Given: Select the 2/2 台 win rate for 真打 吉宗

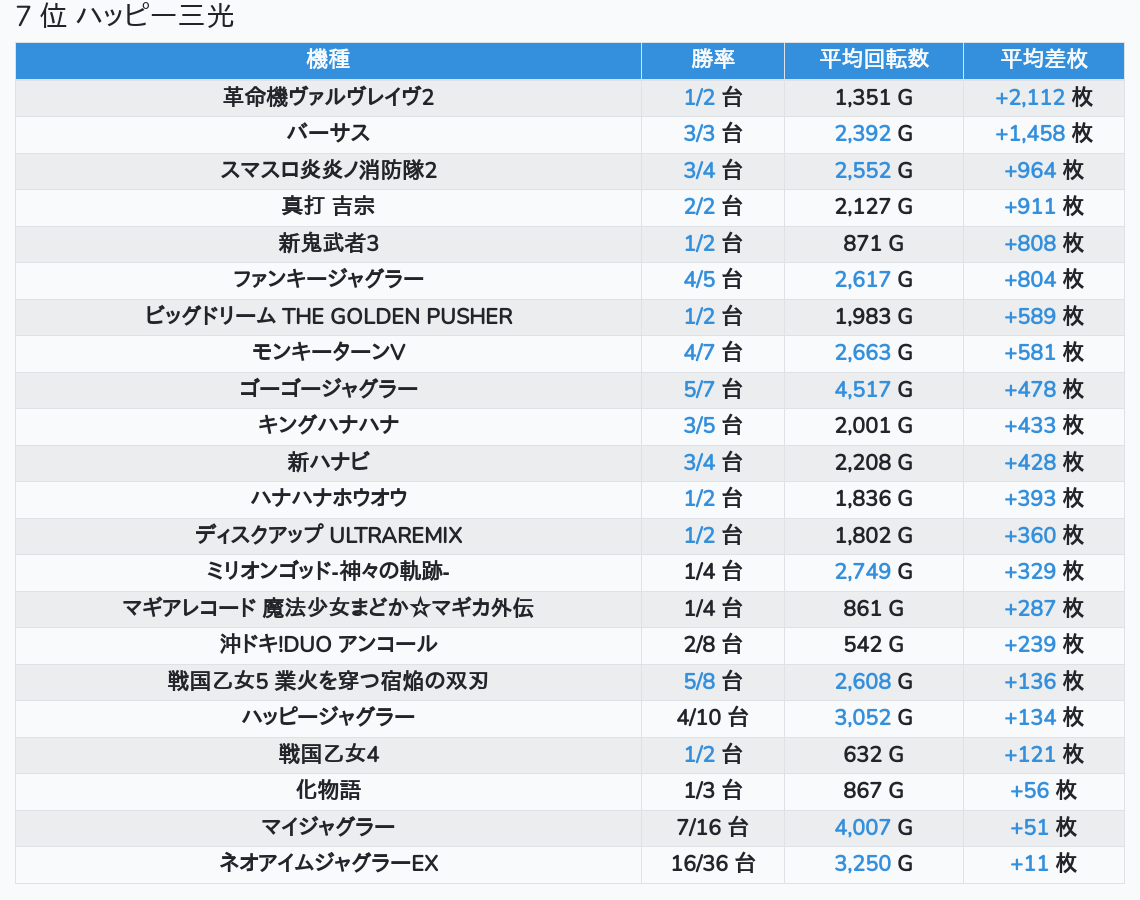Looking at the screenshot, I should 712,207.
